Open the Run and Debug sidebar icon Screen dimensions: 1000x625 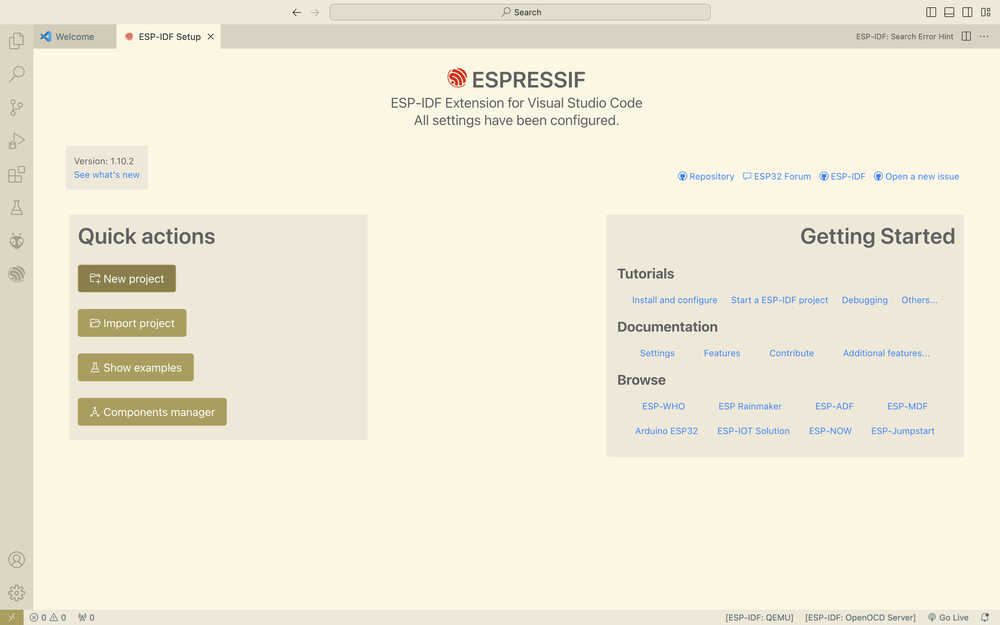click(x=16, y=140)
